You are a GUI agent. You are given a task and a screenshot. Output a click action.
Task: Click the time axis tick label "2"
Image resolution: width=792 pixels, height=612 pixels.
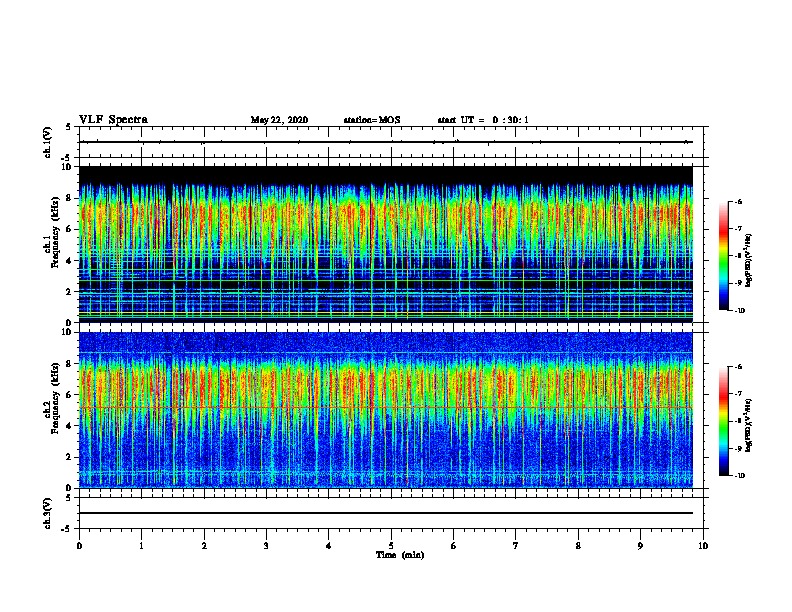204,546
